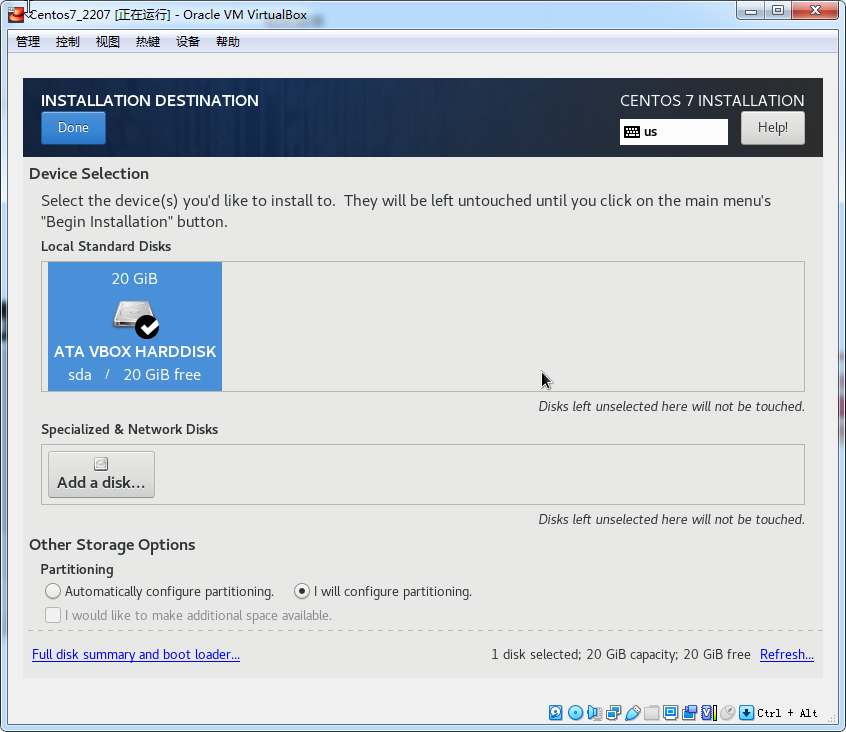The height and width of the screenshot is (732, 846).
Task: Click the hard disk activity icon in status bar
Action: pyautogui.click(x=556, y=713)
